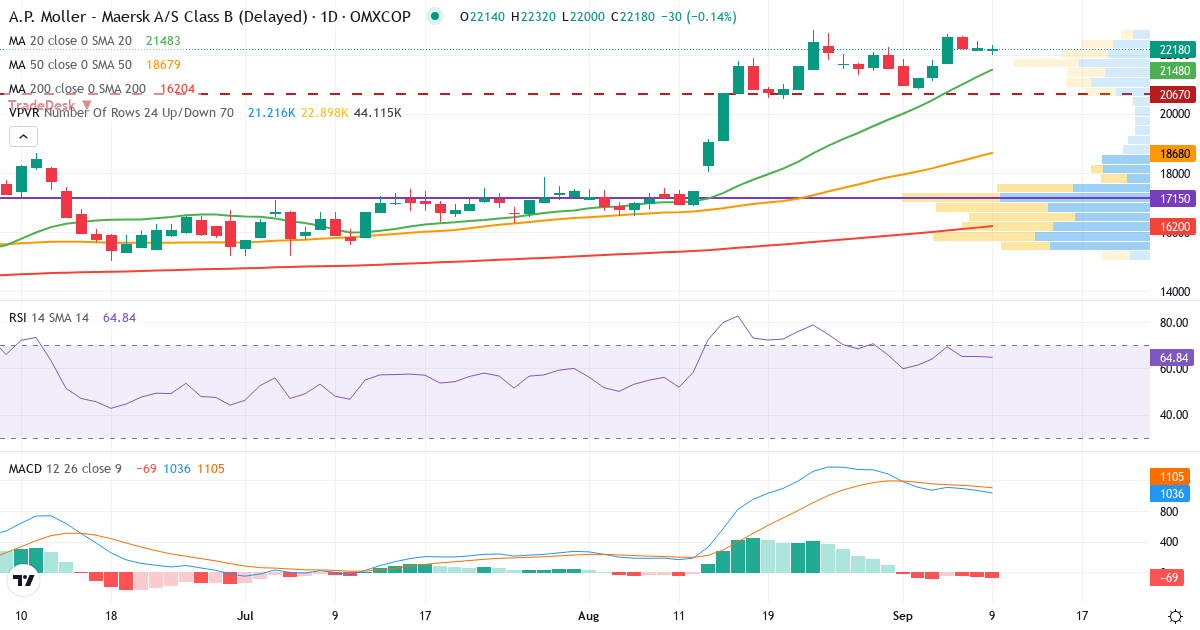Collapse the indicator legend chevron
This screenshot has height=630, width=1200.
click(x=25, y=137)
